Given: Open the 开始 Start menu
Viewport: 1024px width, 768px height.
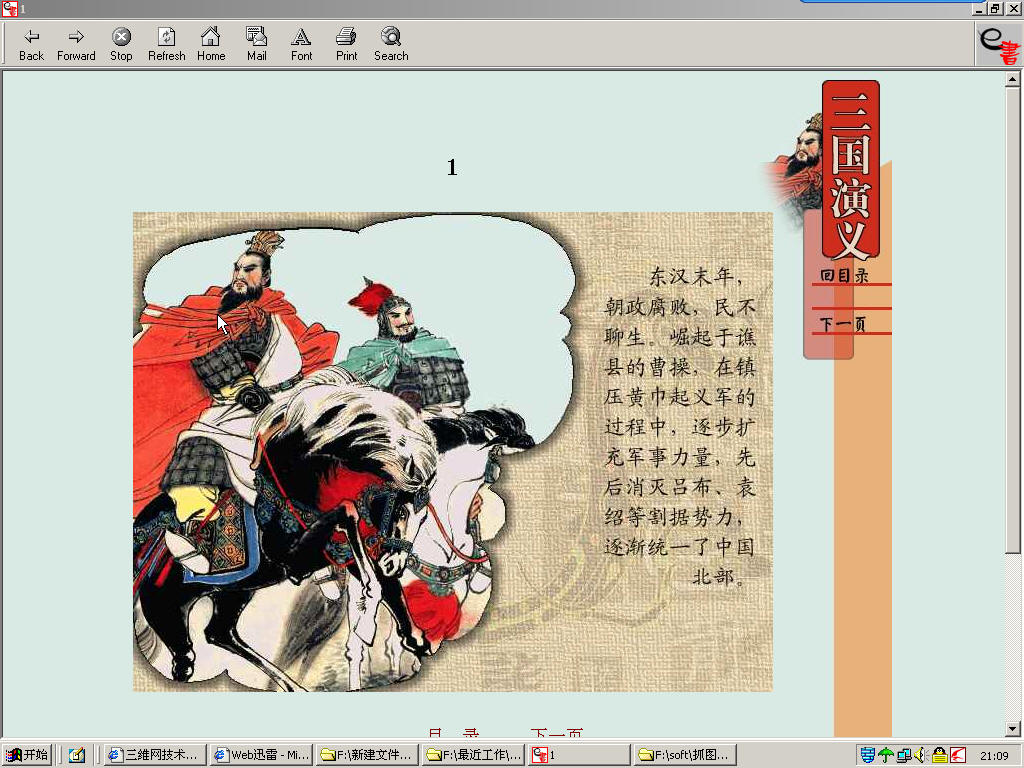Looking at the screenshot, I should click(27, 755).
